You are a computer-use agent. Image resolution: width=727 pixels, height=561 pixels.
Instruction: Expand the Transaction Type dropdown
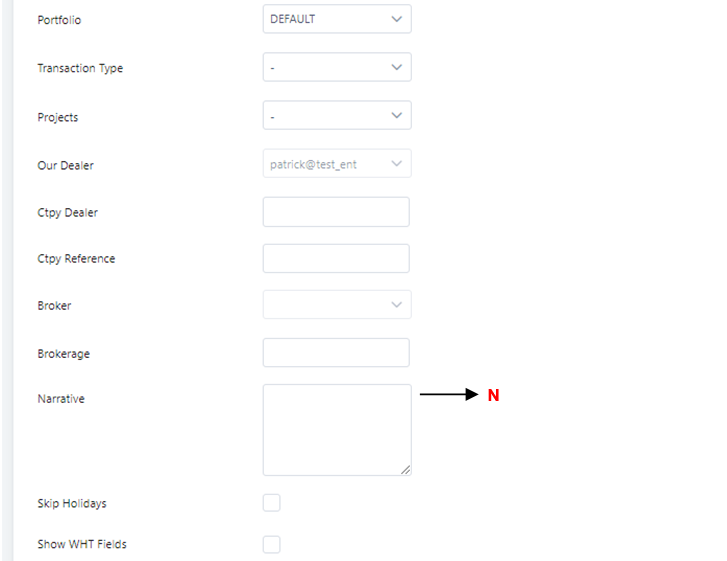click(337, 67)
